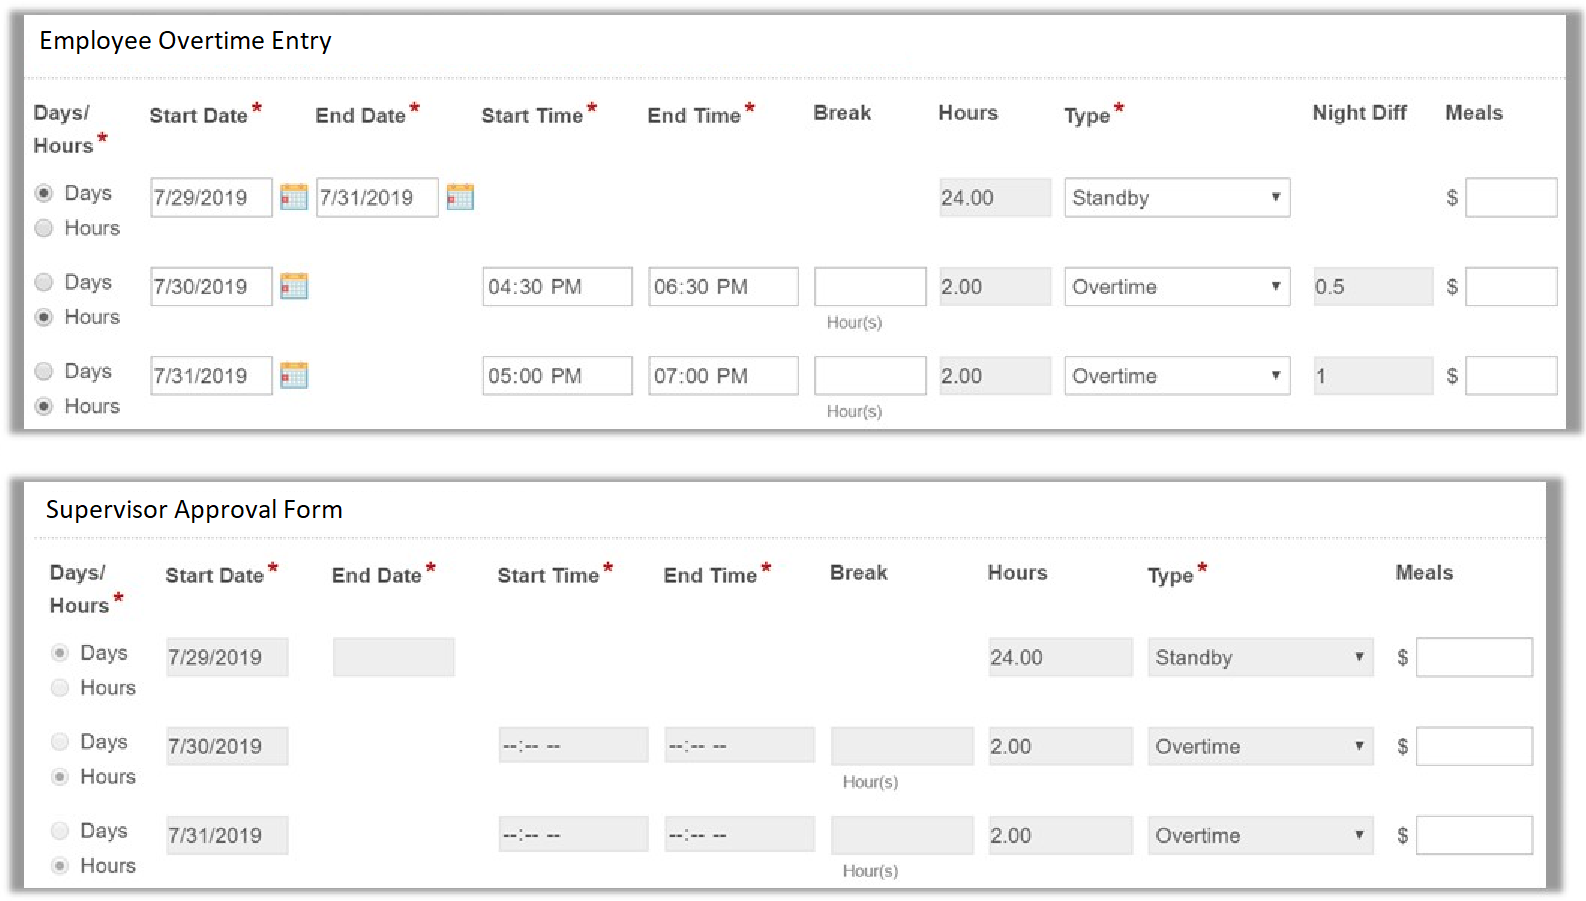Expand the Standby type dropdown in employee entry

(x=1176, y=198)
